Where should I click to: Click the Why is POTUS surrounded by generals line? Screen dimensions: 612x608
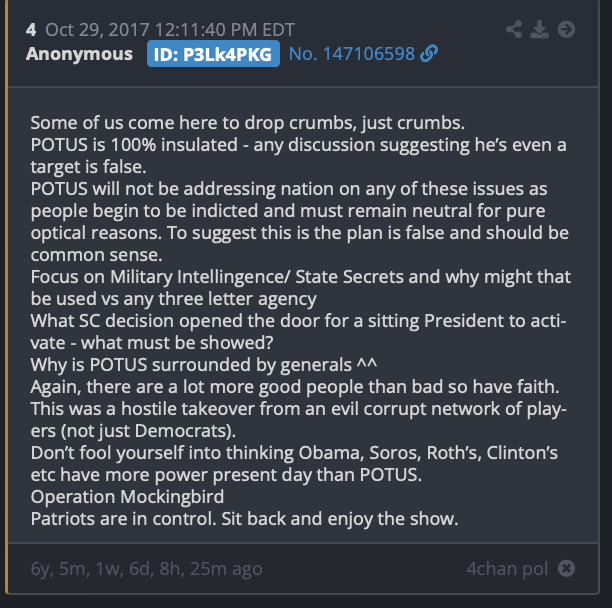(x=204, y=365)
